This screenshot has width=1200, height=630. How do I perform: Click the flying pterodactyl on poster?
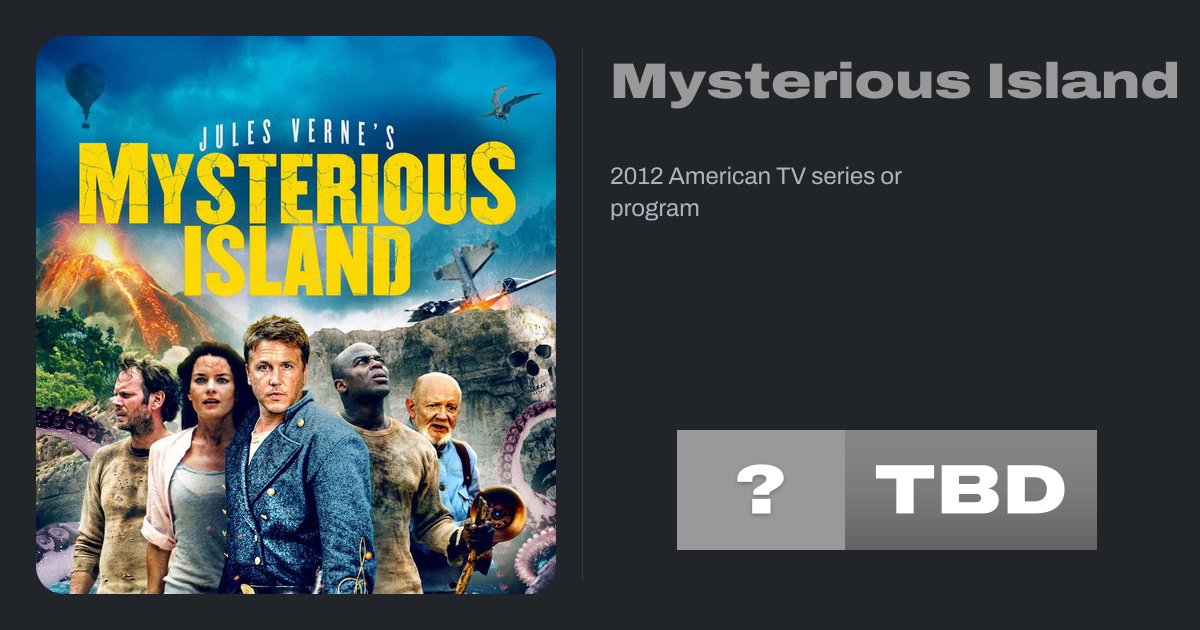[x=509, y=102]
